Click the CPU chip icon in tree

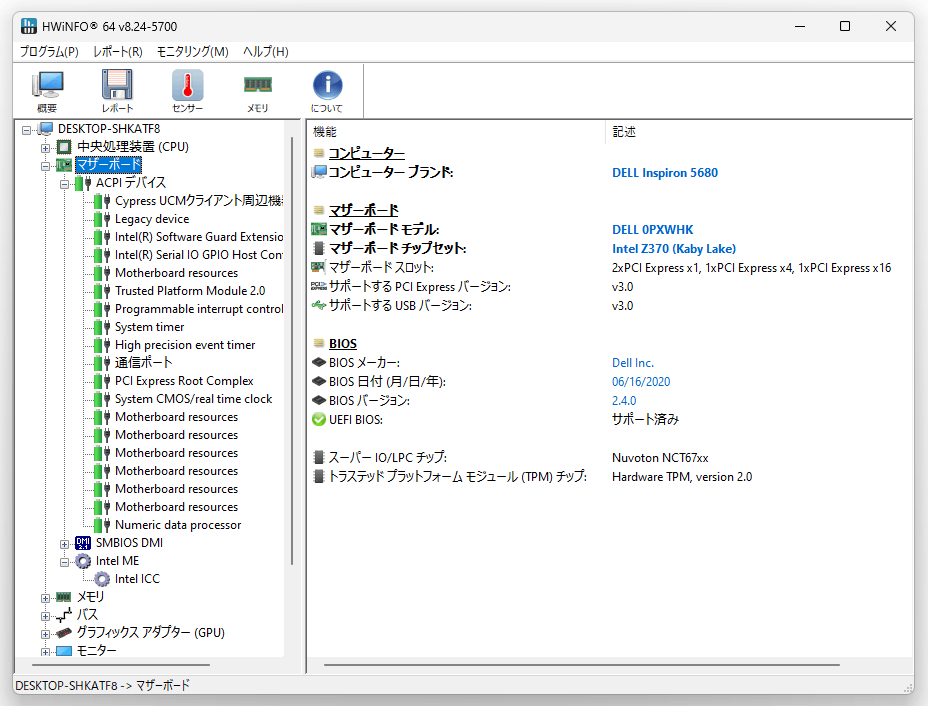(x=65, y=147)
